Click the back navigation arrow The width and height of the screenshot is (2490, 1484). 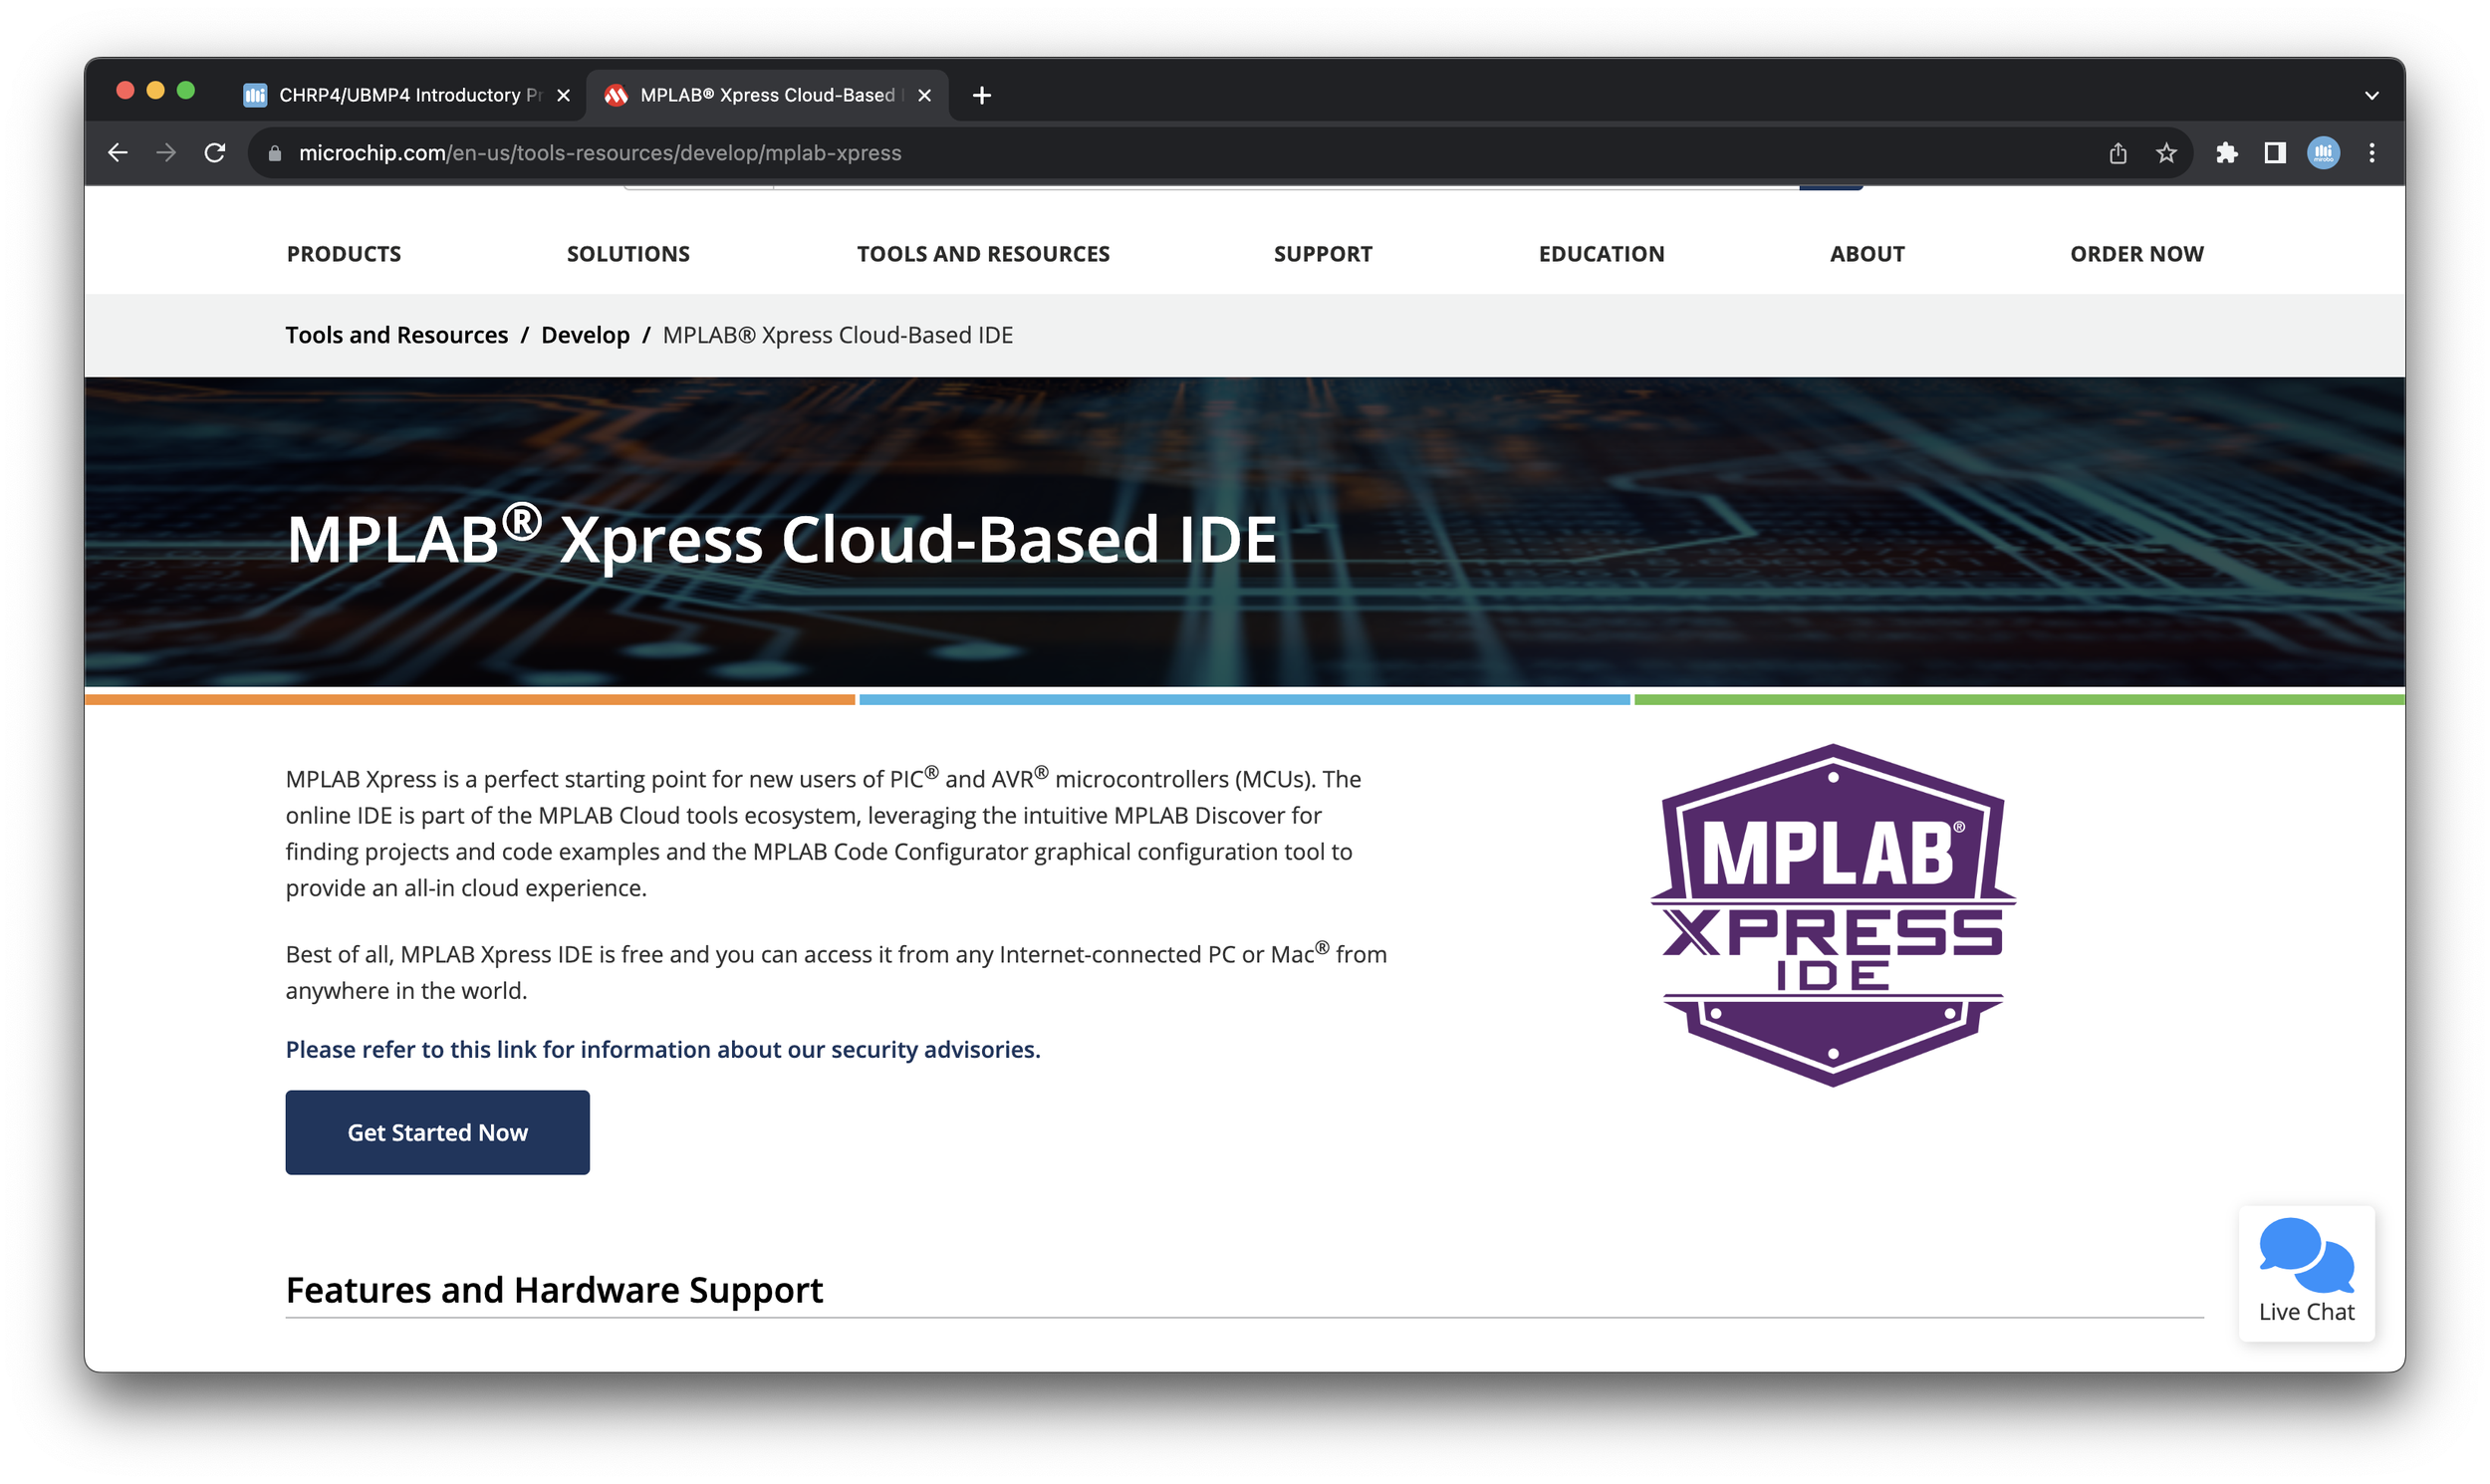click(118, 152)
